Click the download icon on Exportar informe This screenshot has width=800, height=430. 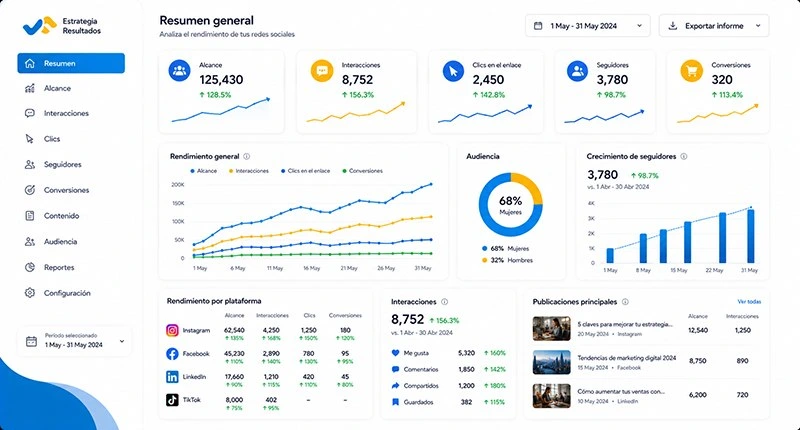click(673, 26)
